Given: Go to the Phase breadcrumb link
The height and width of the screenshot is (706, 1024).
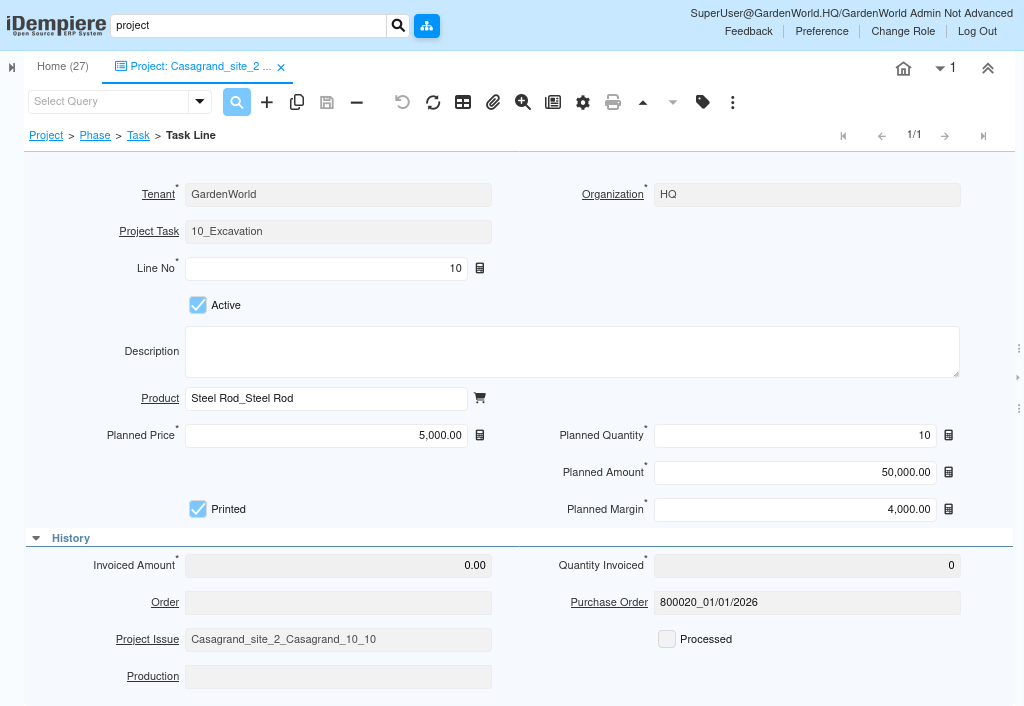Looking at the screenshot, I should tap(95, 135).
